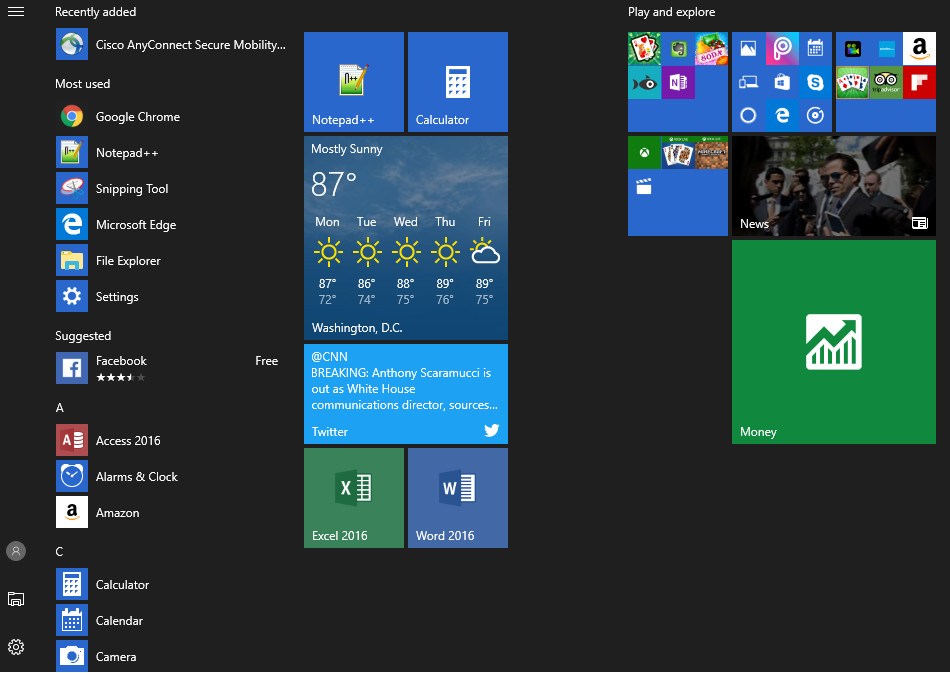
Task: Open the large green Money tile
Action: pyautogui.click(x=834, y=342)
